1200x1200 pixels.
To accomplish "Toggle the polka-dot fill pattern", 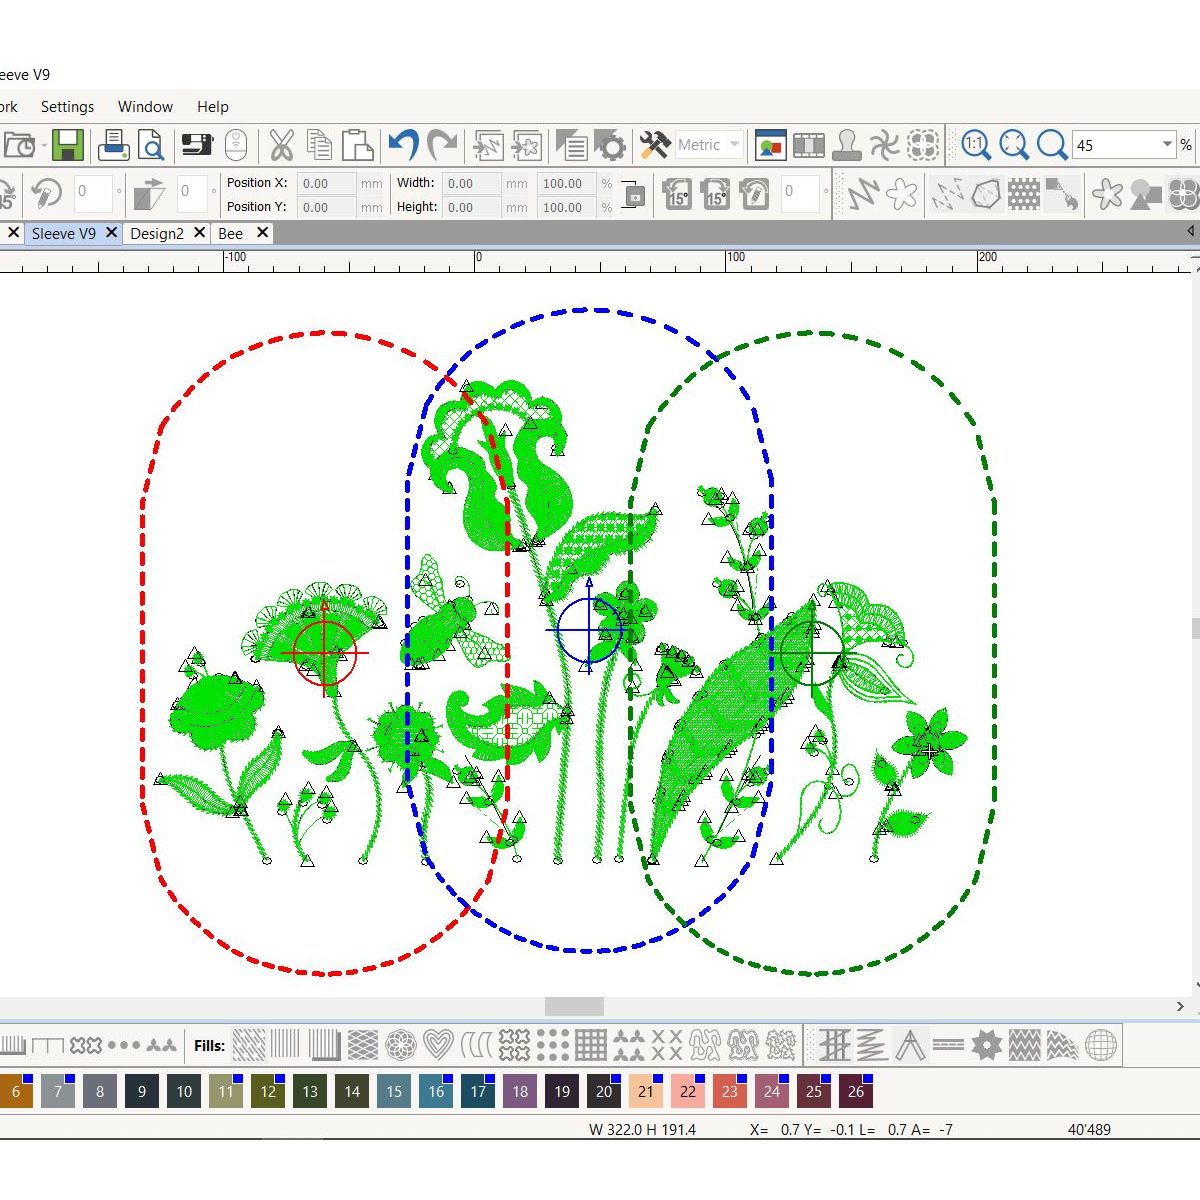I will pos(551,1045).
